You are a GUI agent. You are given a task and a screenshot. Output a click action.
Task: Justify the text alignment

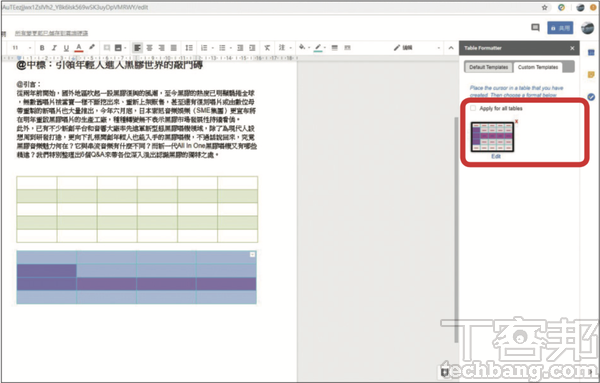[x=173, y=48]
